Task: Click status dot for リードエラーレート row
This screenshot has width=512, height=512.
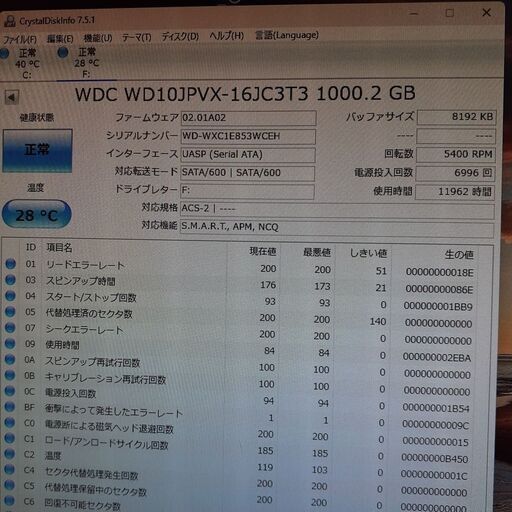Action: pyautogui.click(x=11, y=264)
